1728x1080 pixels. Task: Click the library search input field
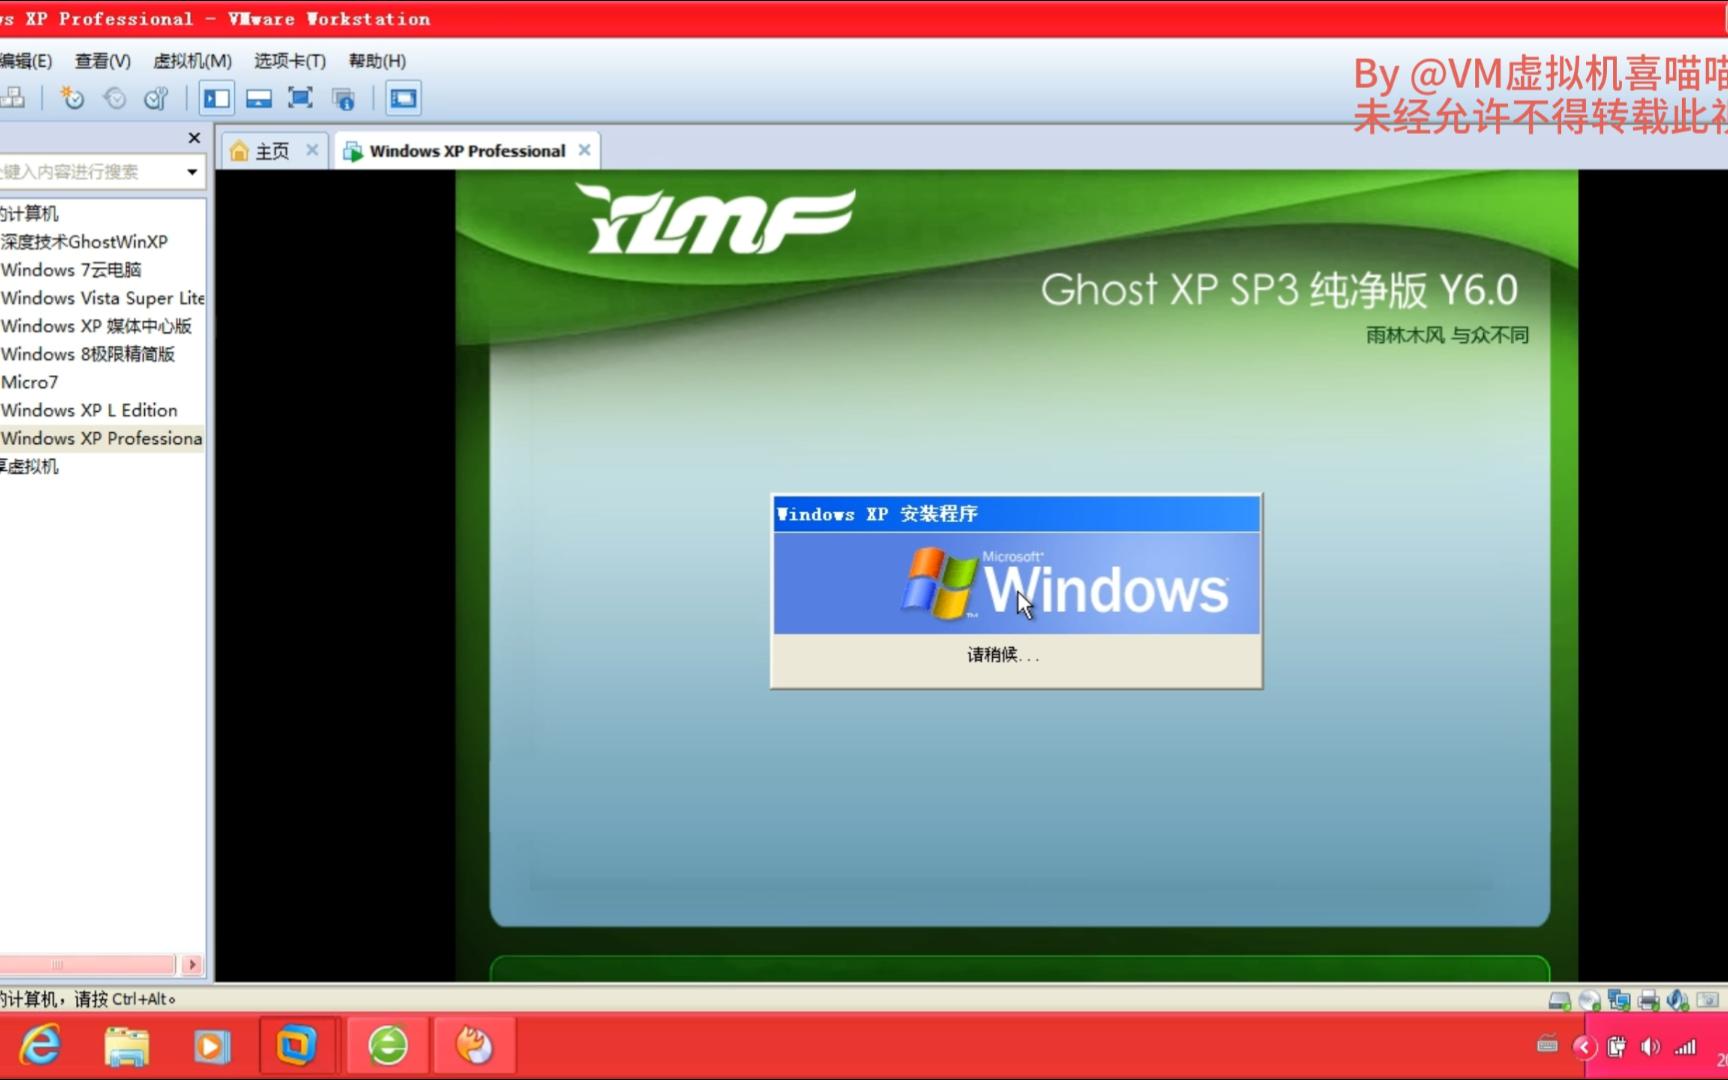click(x=88, y=172)
